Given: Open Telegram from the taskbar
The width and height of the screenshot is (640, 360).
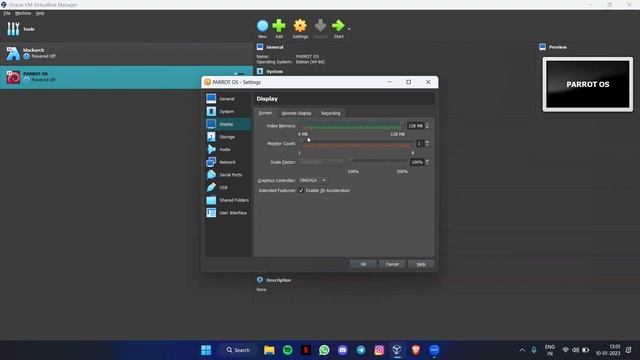Looking at the screenshot, I should point(361,350).
